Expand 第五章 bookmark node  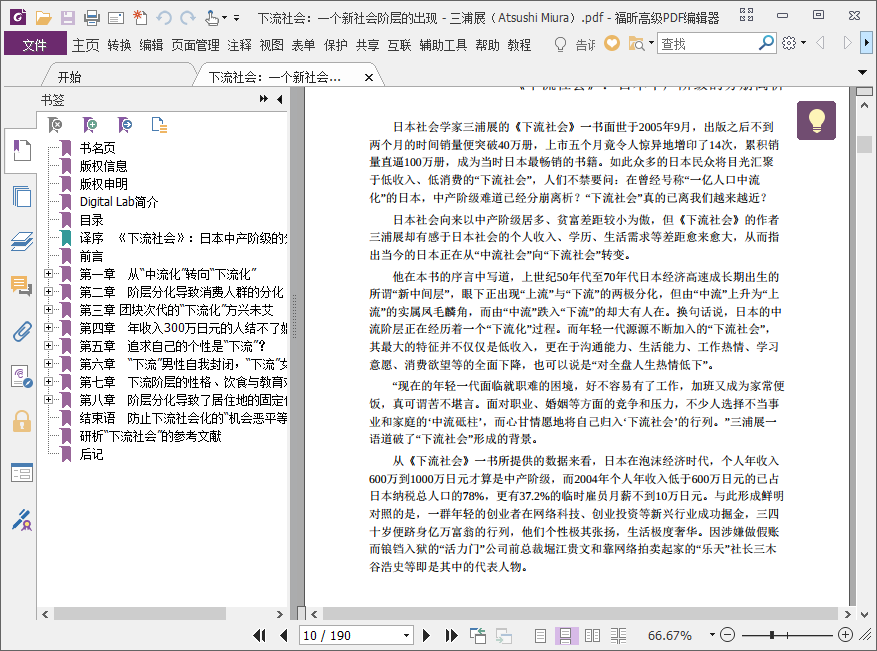[x=49, y=346]
